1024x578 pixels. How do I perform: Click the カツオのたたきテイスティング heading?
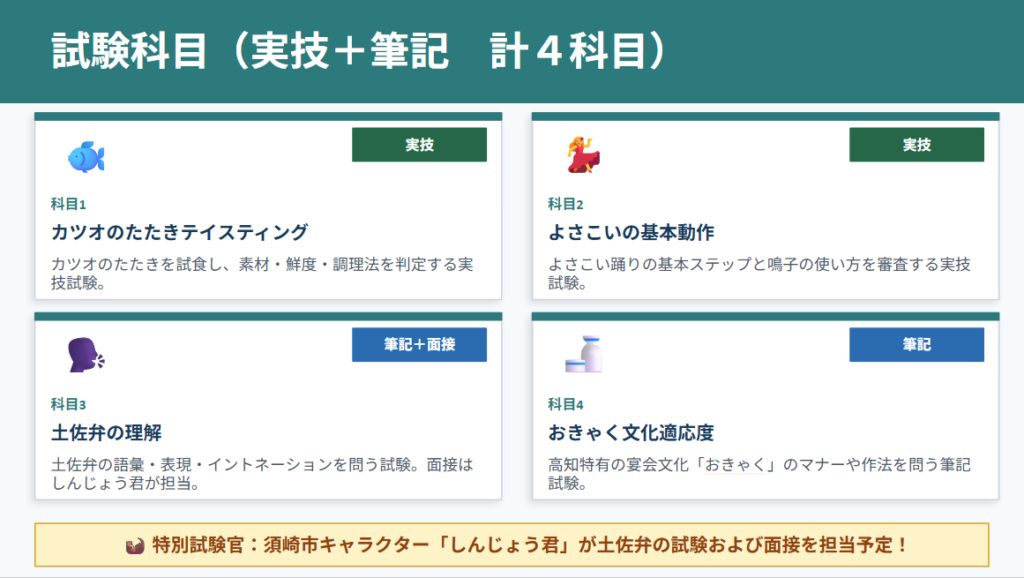pyautogui.click(x=179, y=232)
